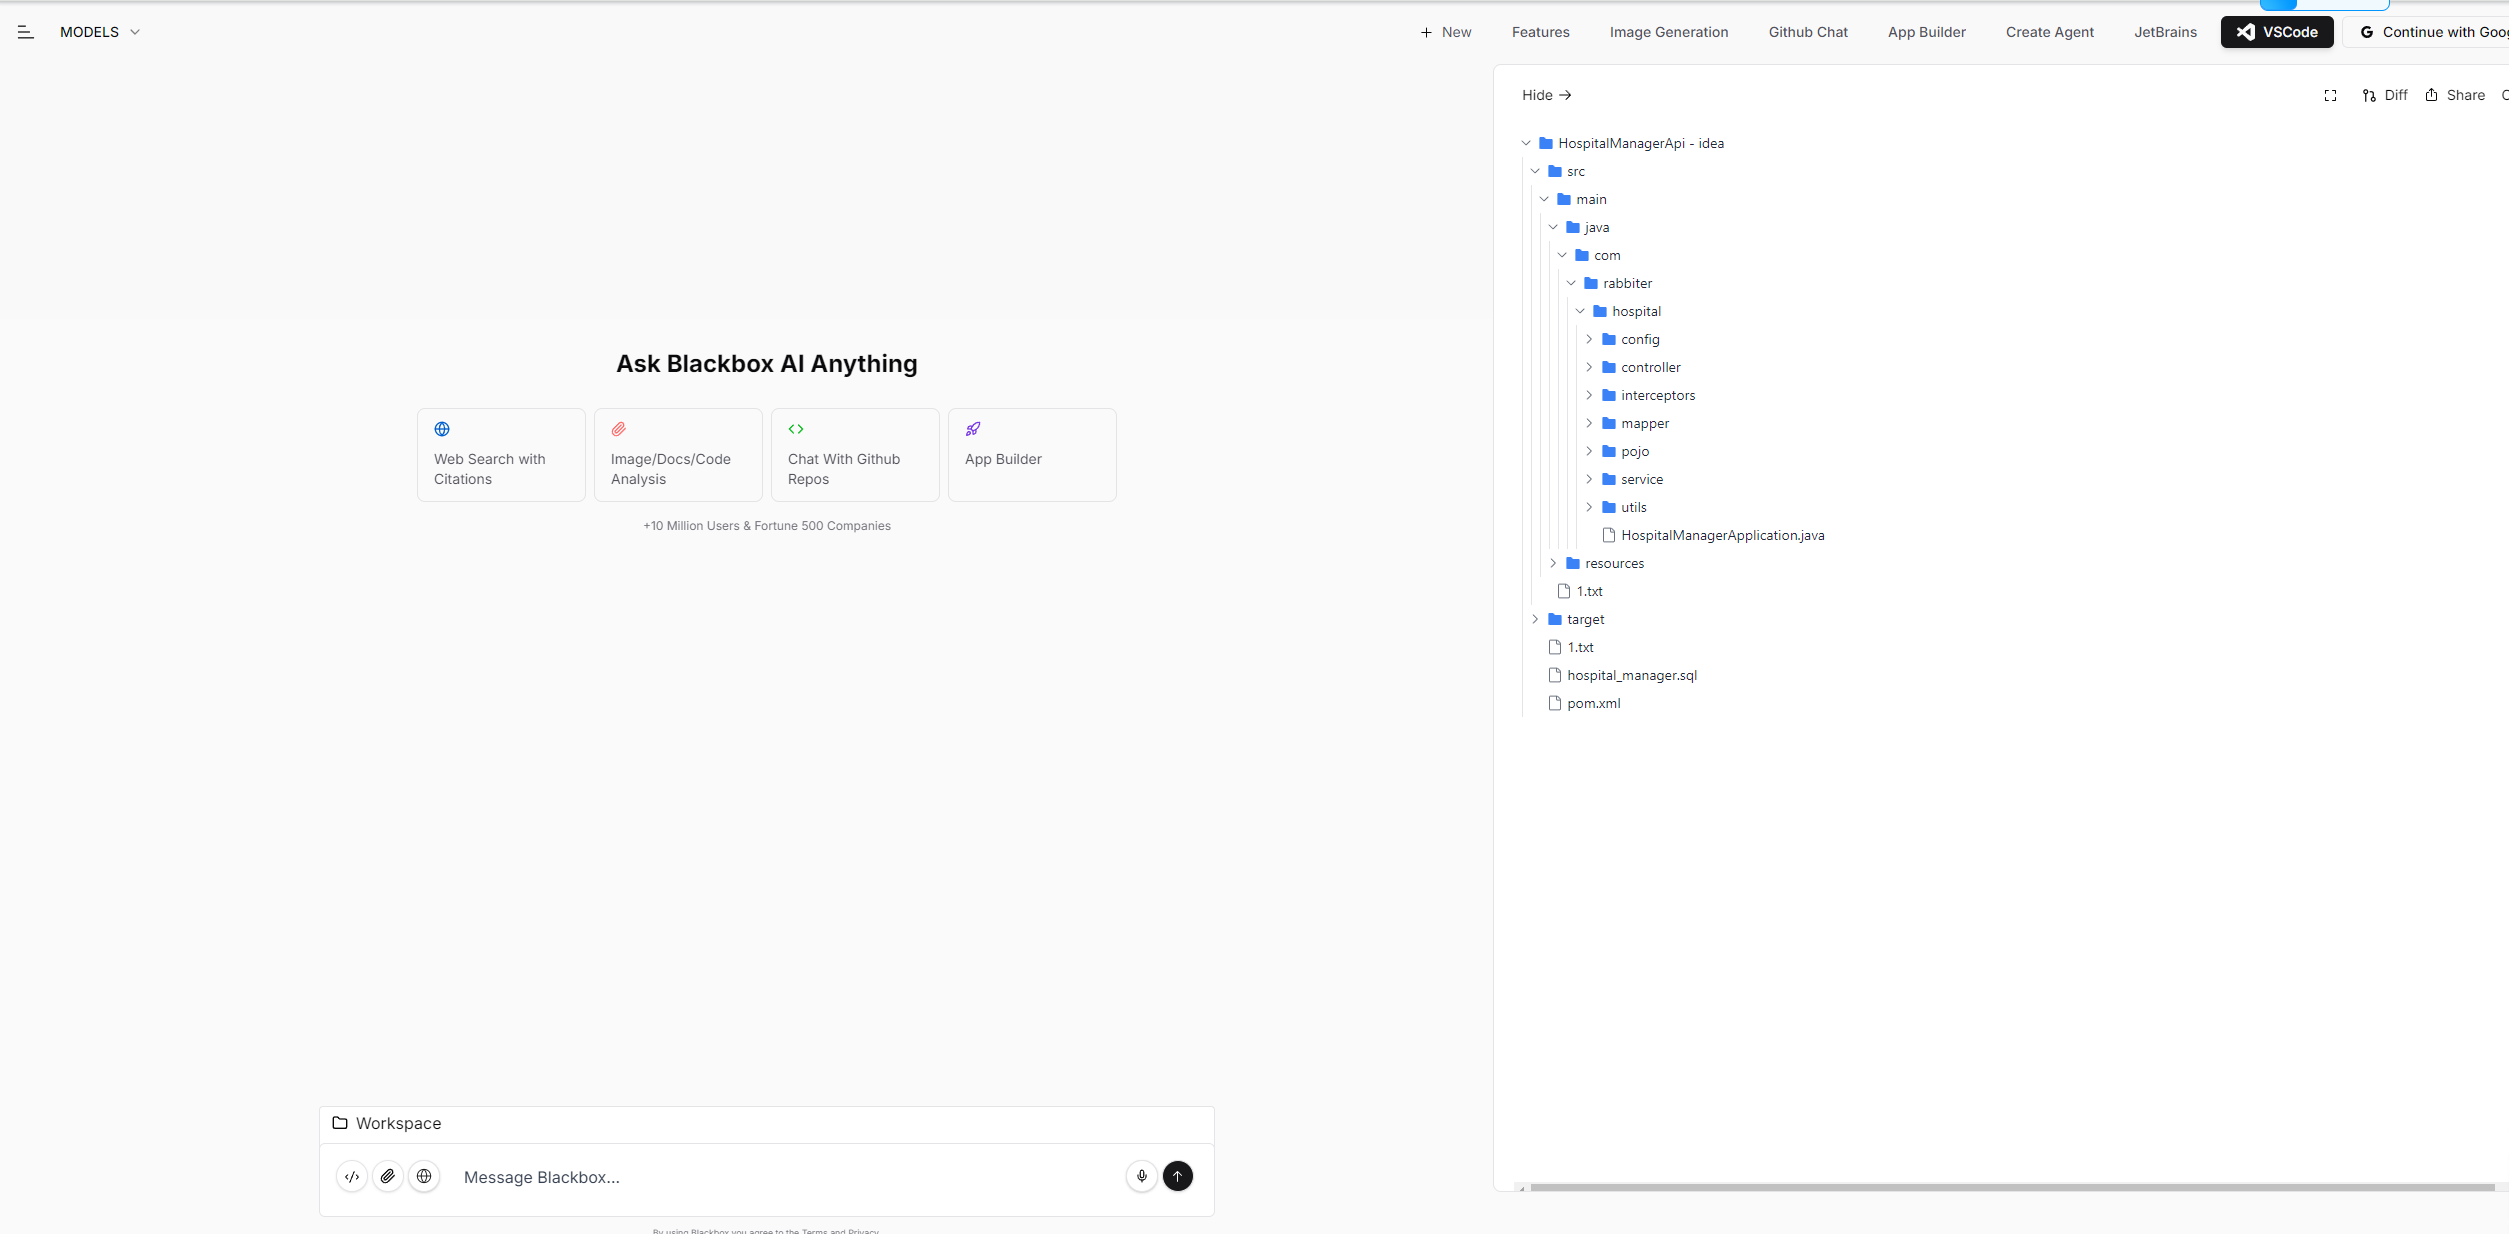
Task: Open the Github Chat menu item
Action: click(x=1807, y=32)
